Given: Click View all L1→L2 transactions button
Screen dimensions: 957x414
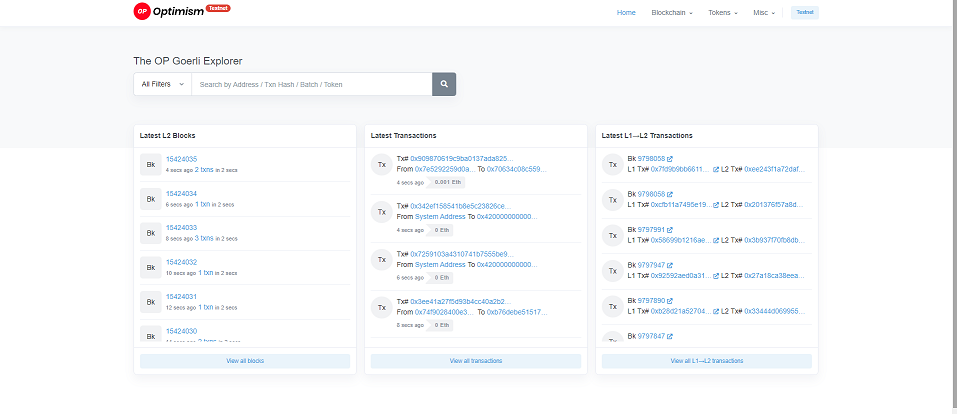Looking at the screenshot, I should (706, 360).
